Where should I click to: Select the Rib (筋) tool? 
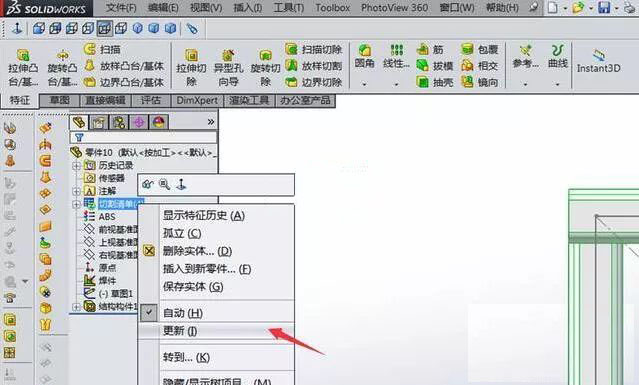[430, 49]
